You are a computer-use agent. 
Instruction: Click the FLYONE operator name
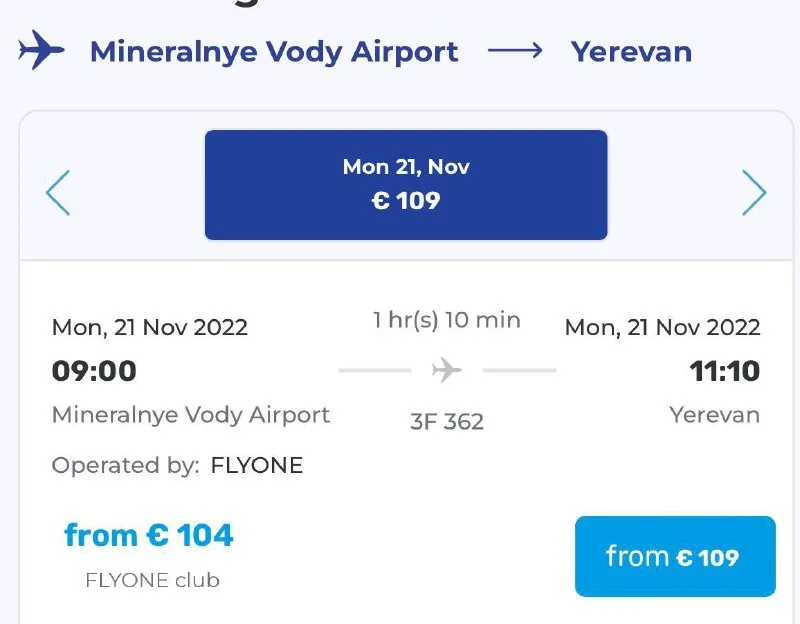coord(256,465)
